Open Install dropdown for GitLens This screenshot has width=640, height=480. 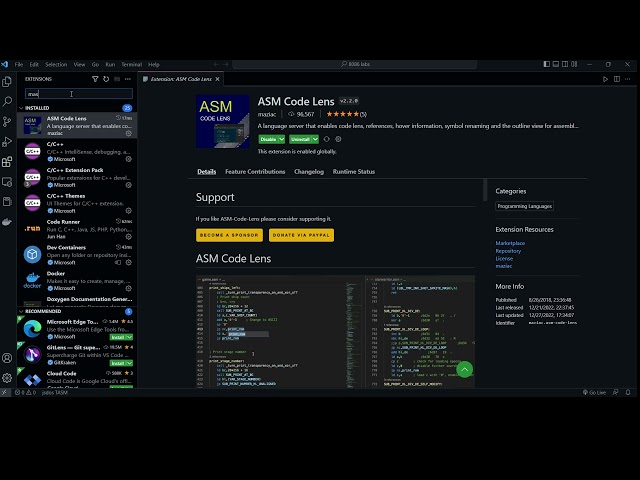coord(129,363)
